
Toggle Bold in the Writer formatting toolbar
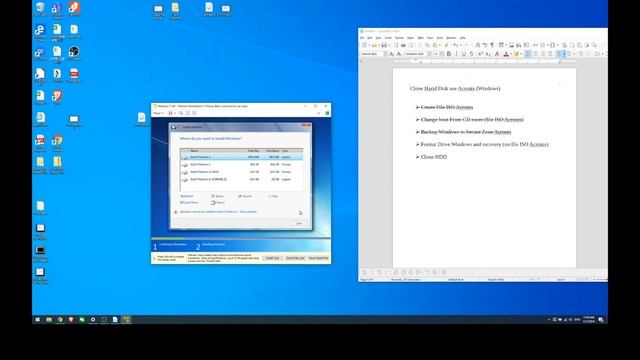(449, 54)
